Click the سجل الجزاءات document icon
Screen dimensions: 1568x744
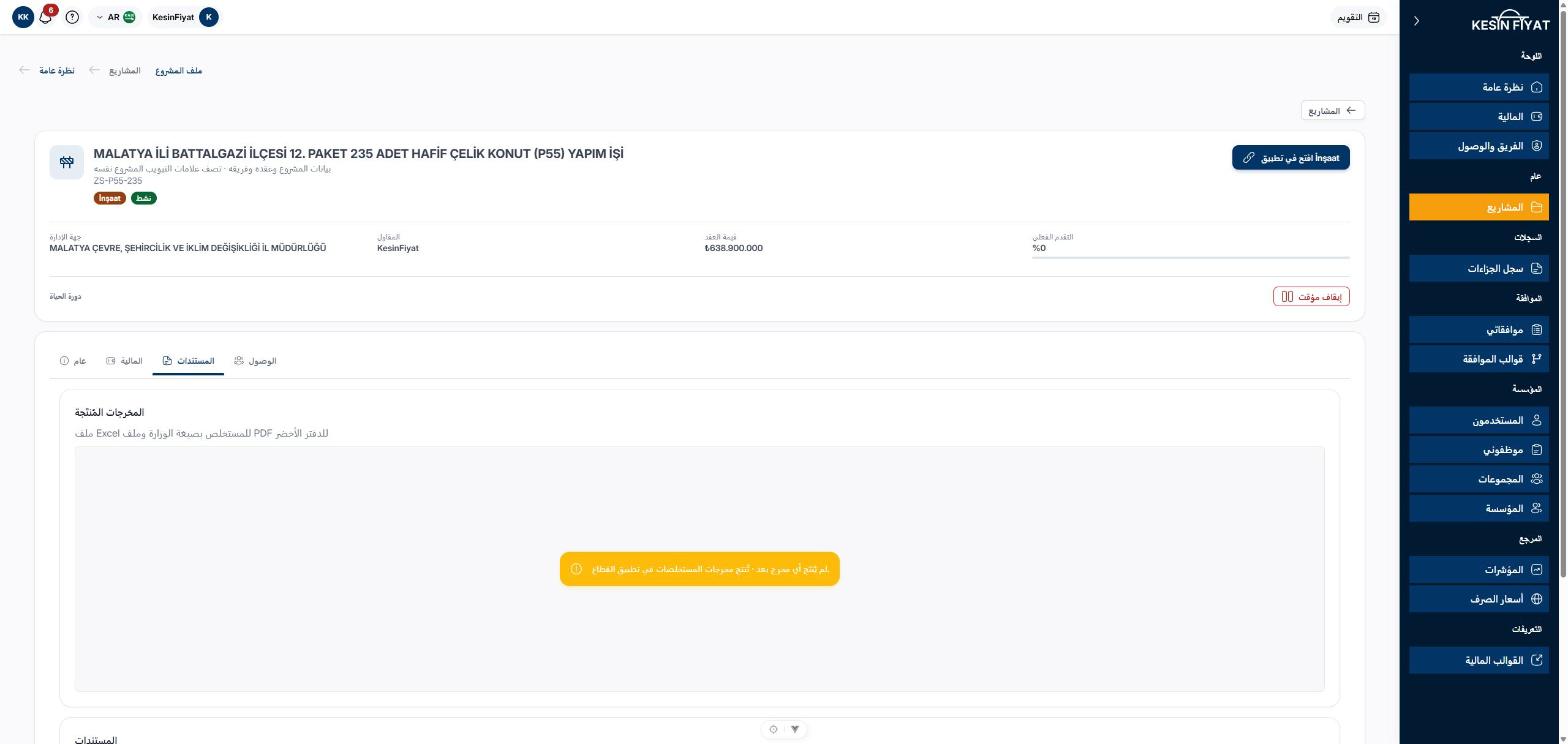(1537, 268)
